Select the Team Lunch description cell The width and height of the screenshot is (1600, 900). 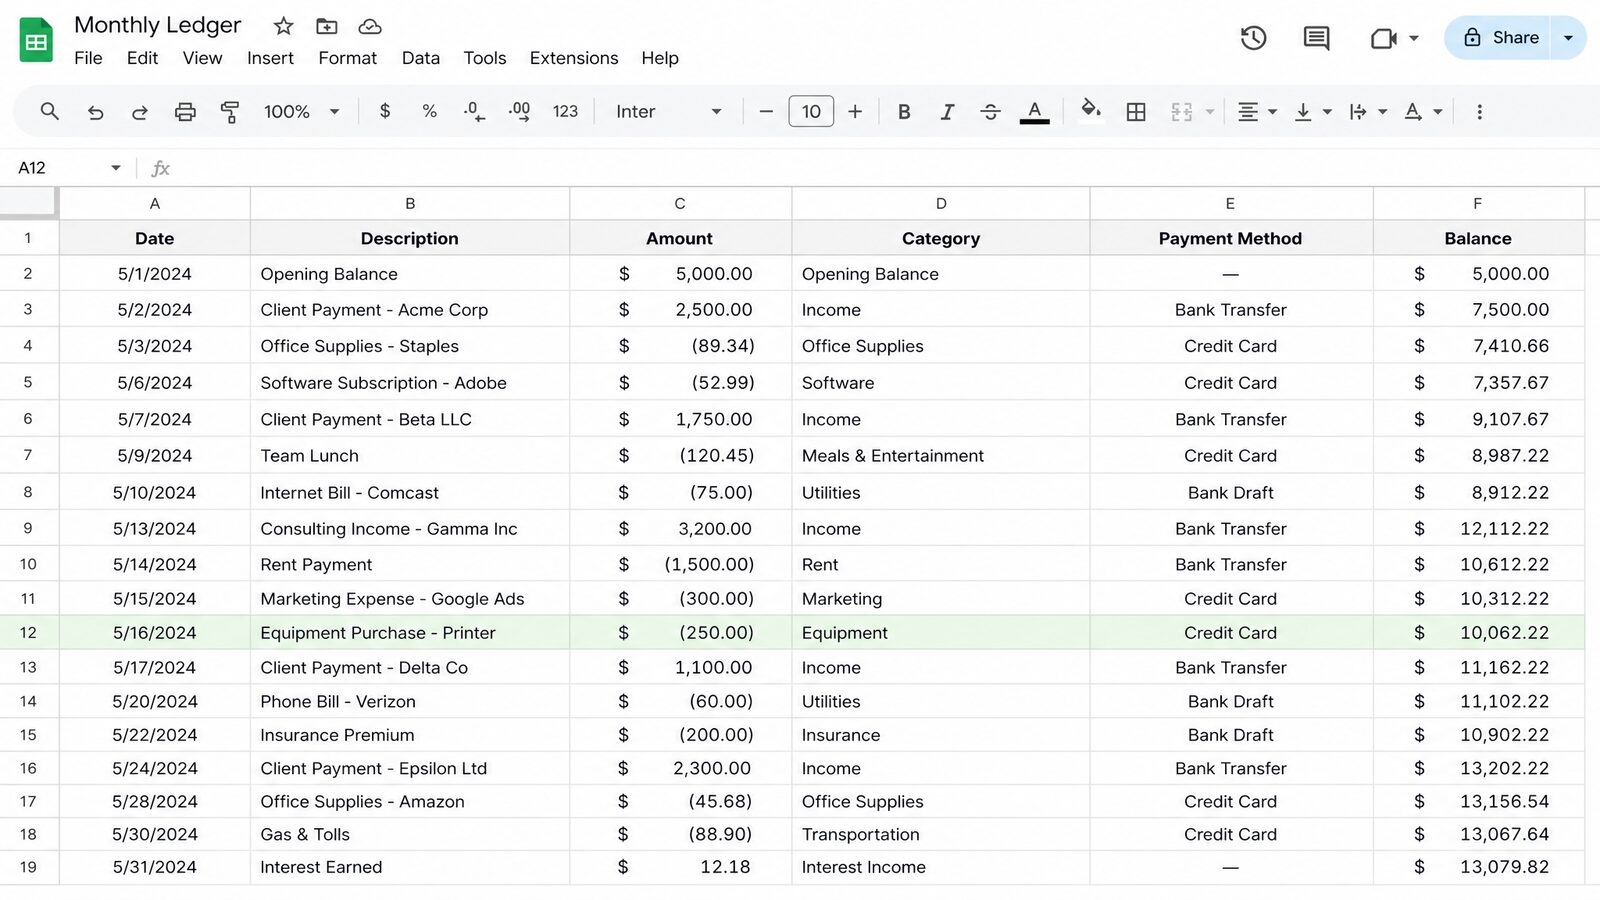coord(409,455)
